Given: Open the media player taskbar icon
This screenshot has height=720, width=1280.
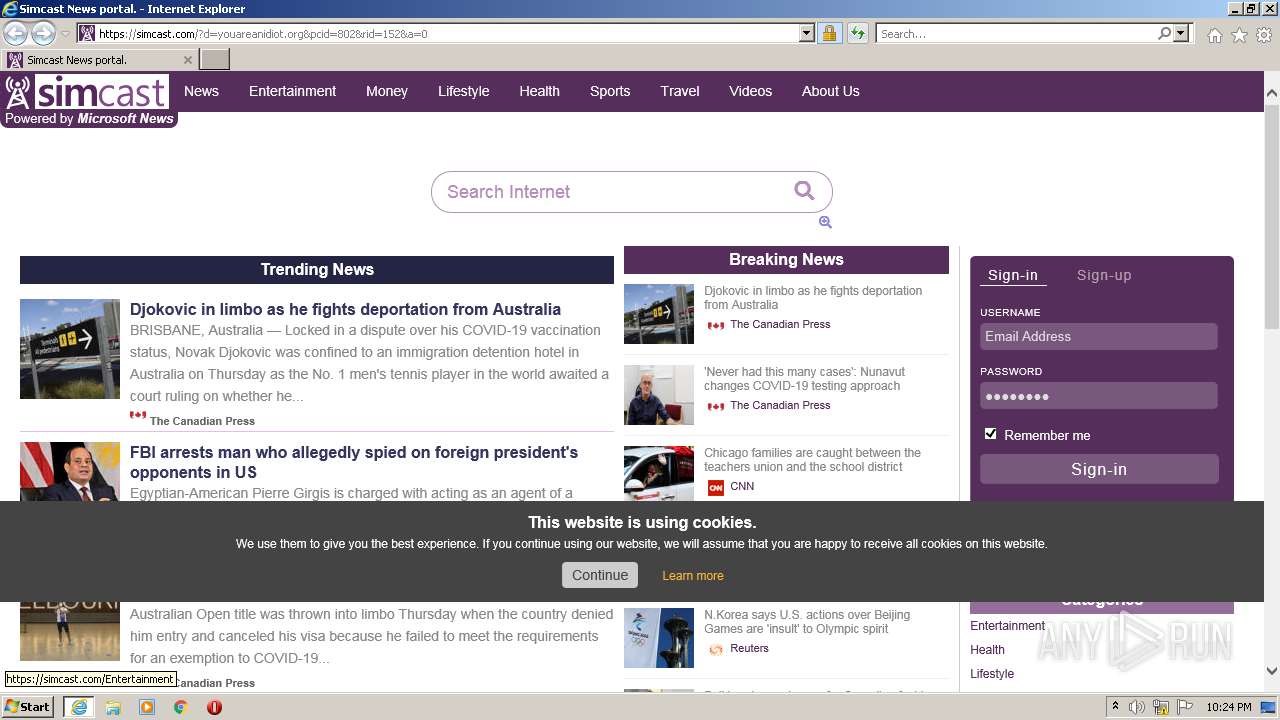Looking at the screenshot, I should coord(147,707).
